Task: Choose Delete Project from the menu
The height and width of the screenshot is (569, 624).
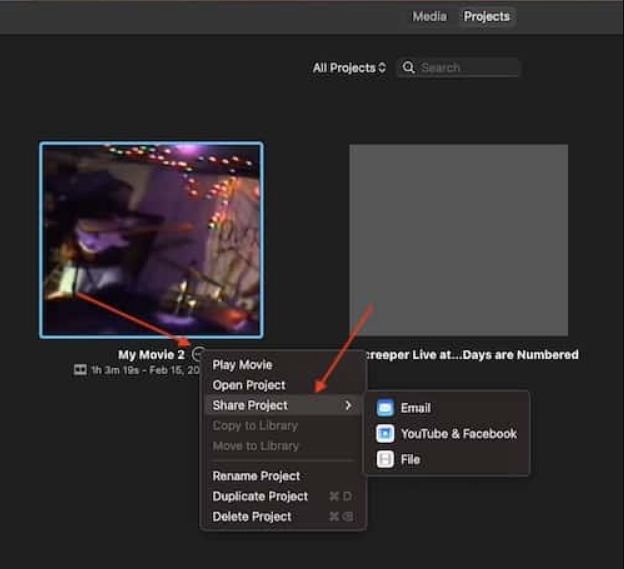Action: [x=283, y=516]
